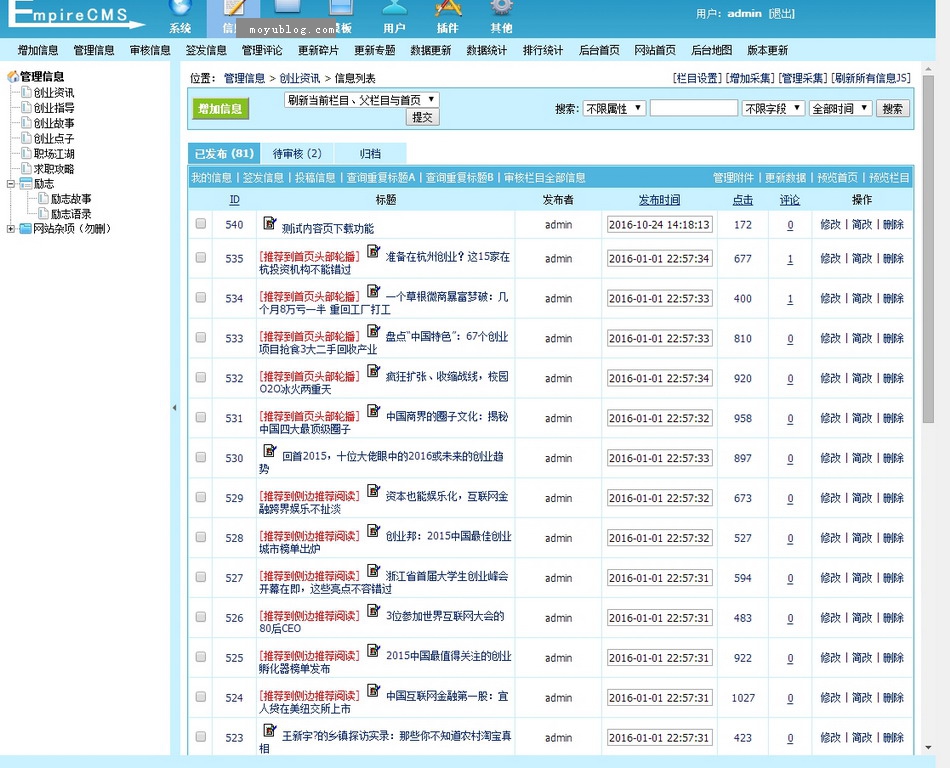Click the page icon beside 创业指导

(26, 107)
